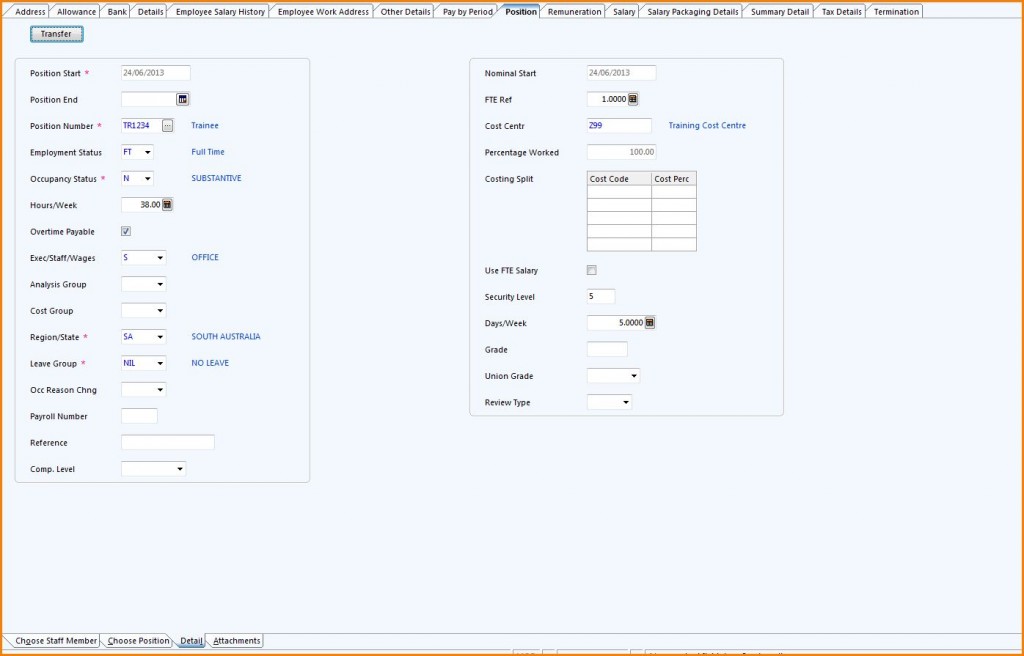Click the SOUTH AUSTRALIA link
Image resolution: width=1024 pixels, height=656 pixels.
[225, 337]
